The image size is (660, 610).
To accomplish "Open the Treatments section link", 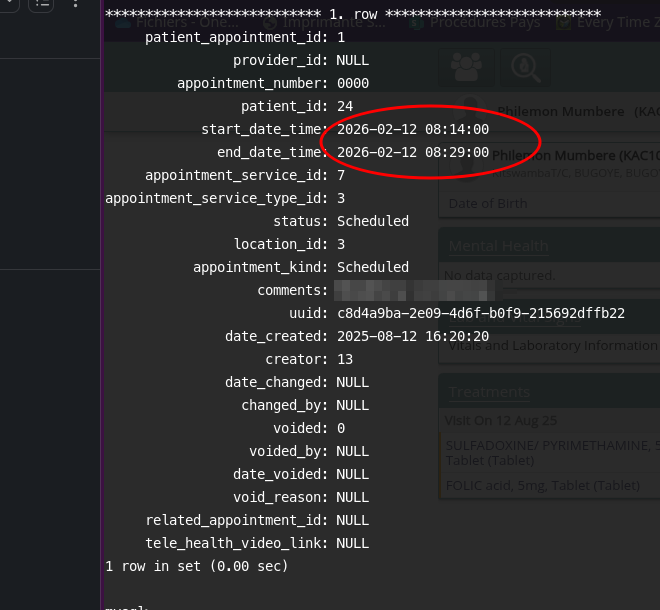I will point(489,392).
